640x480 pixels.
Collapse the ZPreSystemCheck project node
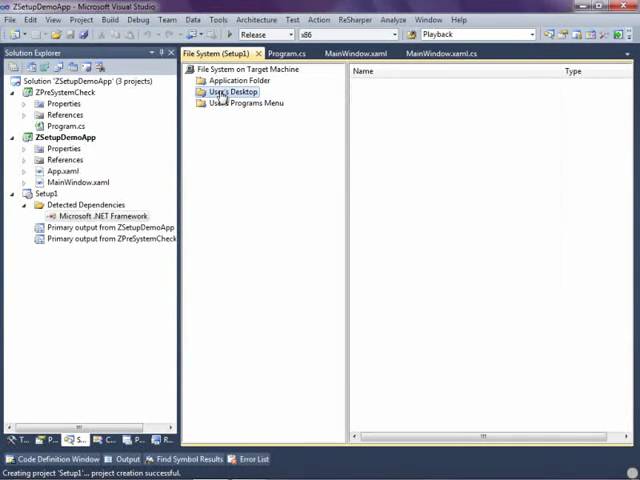click(13, 93)
